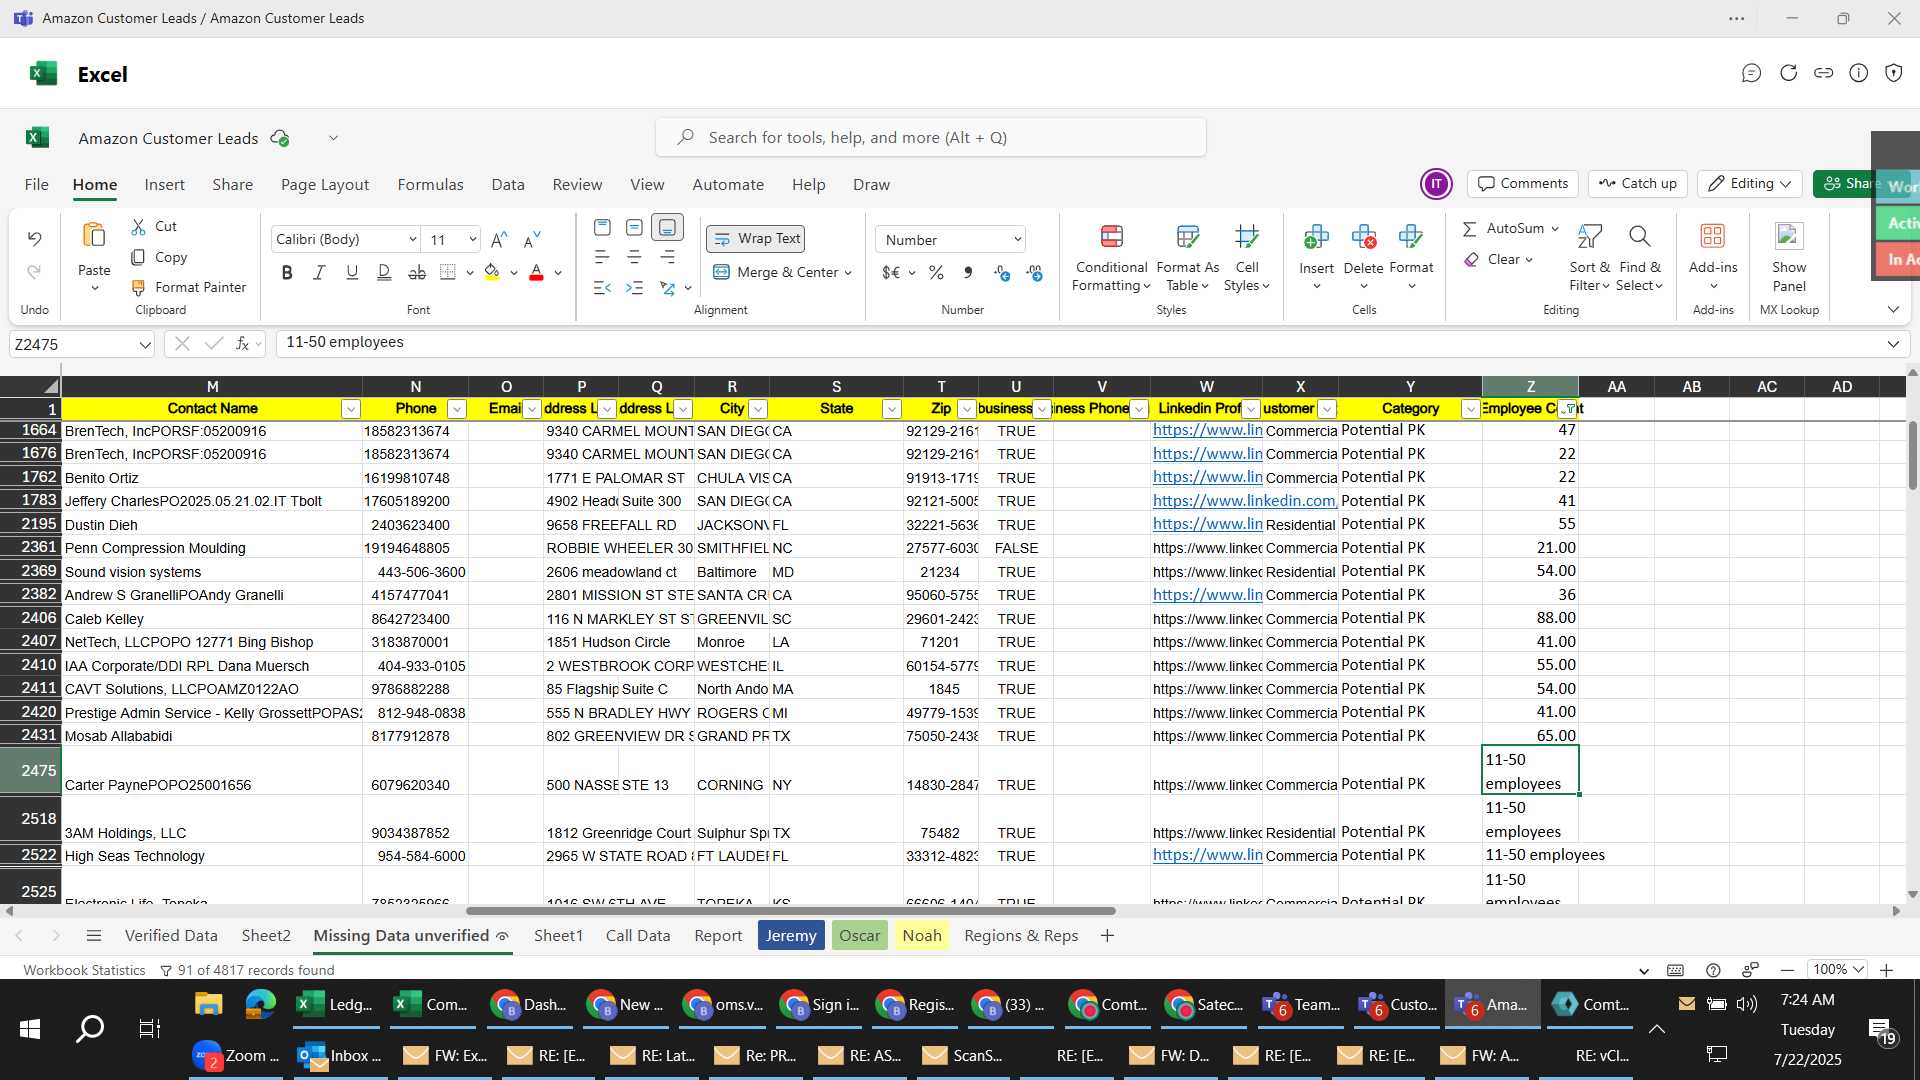The image size is (1920, 1080).
Task: Click Insert cells icon
Action: click(1316, 237)
